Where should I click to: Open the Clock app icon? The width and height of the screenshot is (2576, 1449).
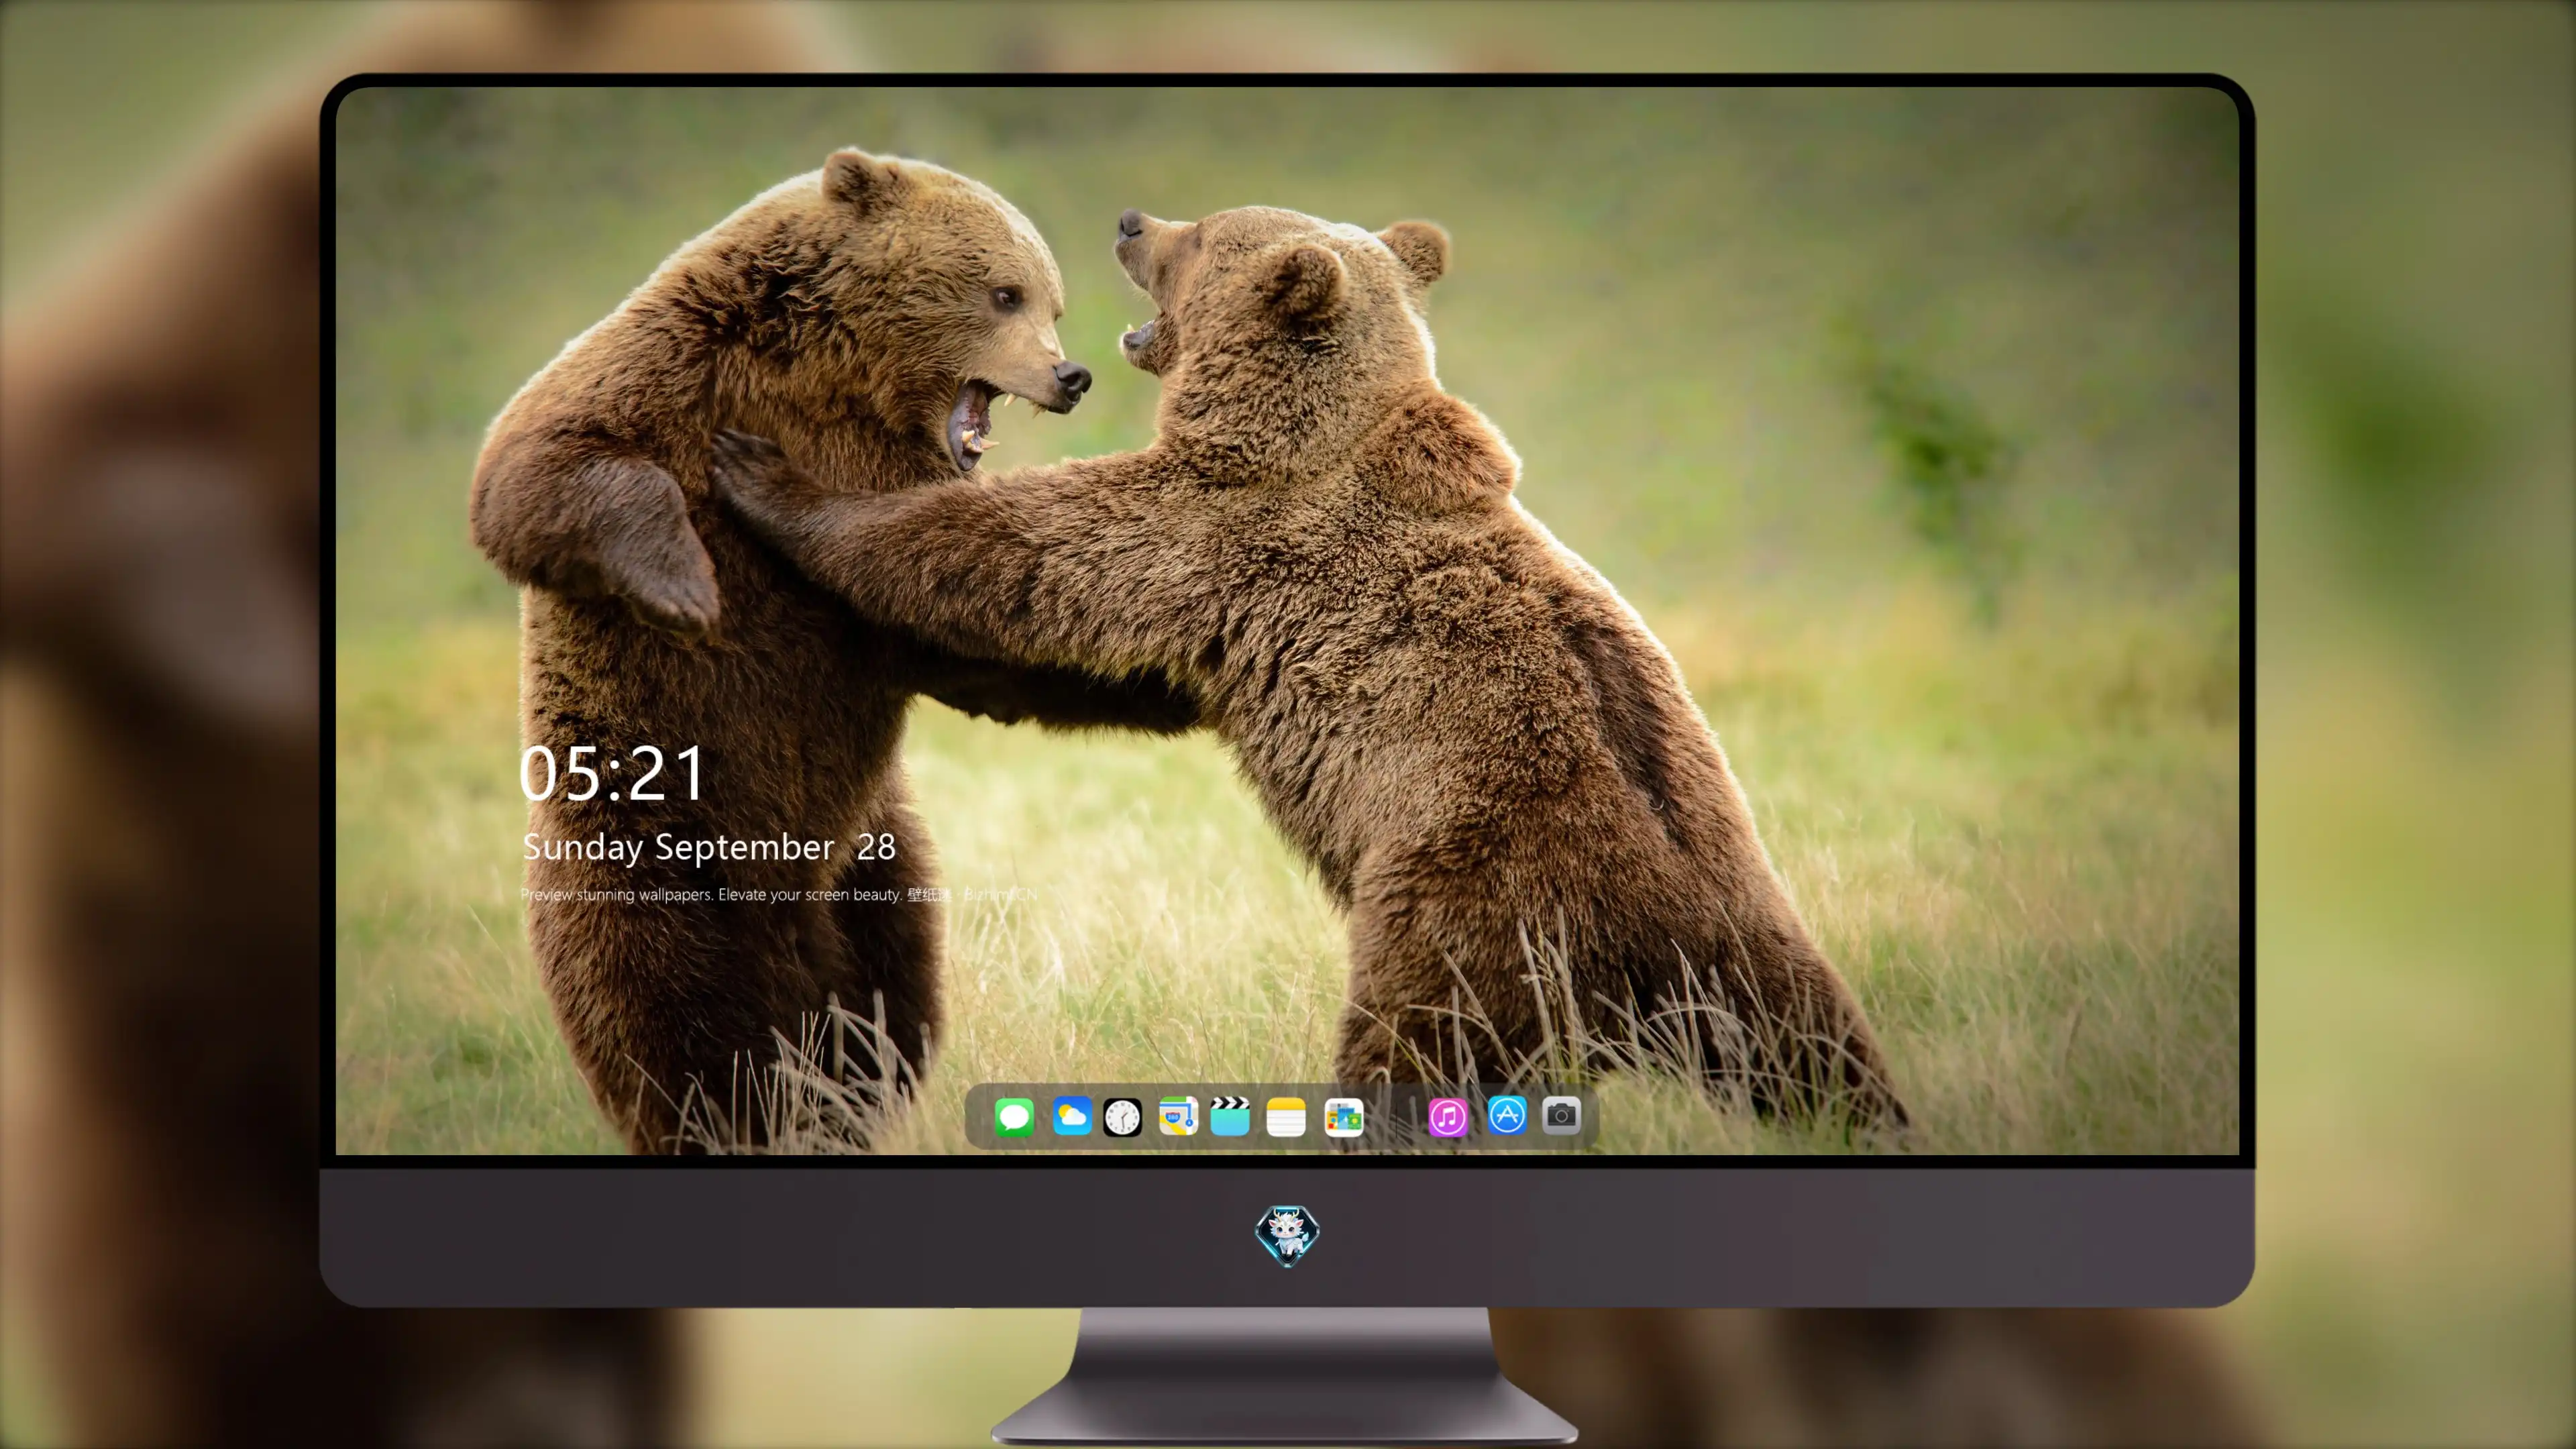(x=1122, y=1117)
